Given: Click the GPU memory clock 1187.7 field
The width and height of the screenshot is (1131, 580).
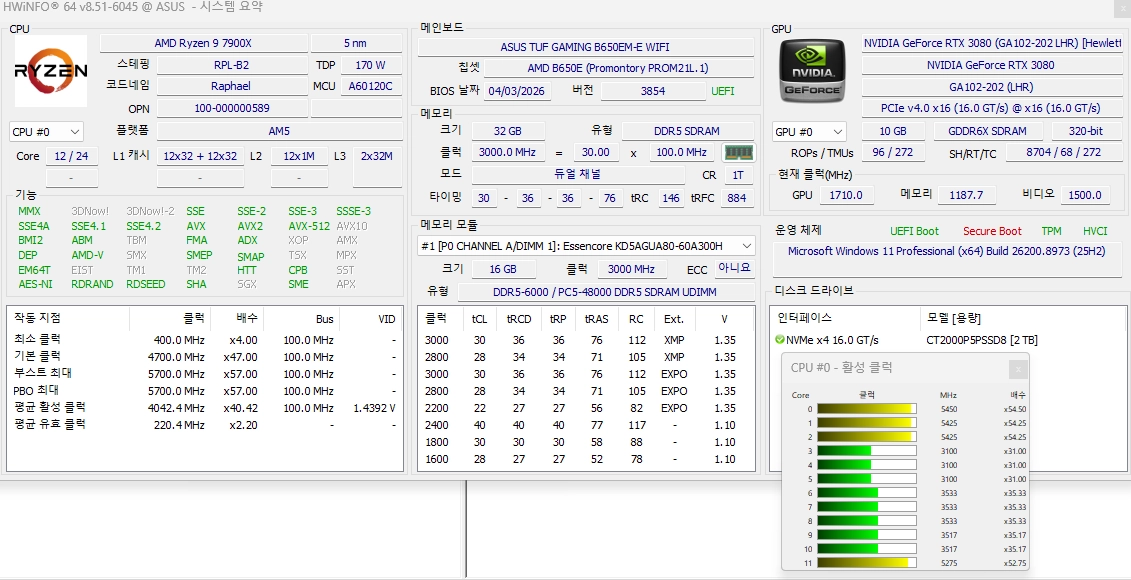Looking at the screenshot, I should (x=967, y=195).
